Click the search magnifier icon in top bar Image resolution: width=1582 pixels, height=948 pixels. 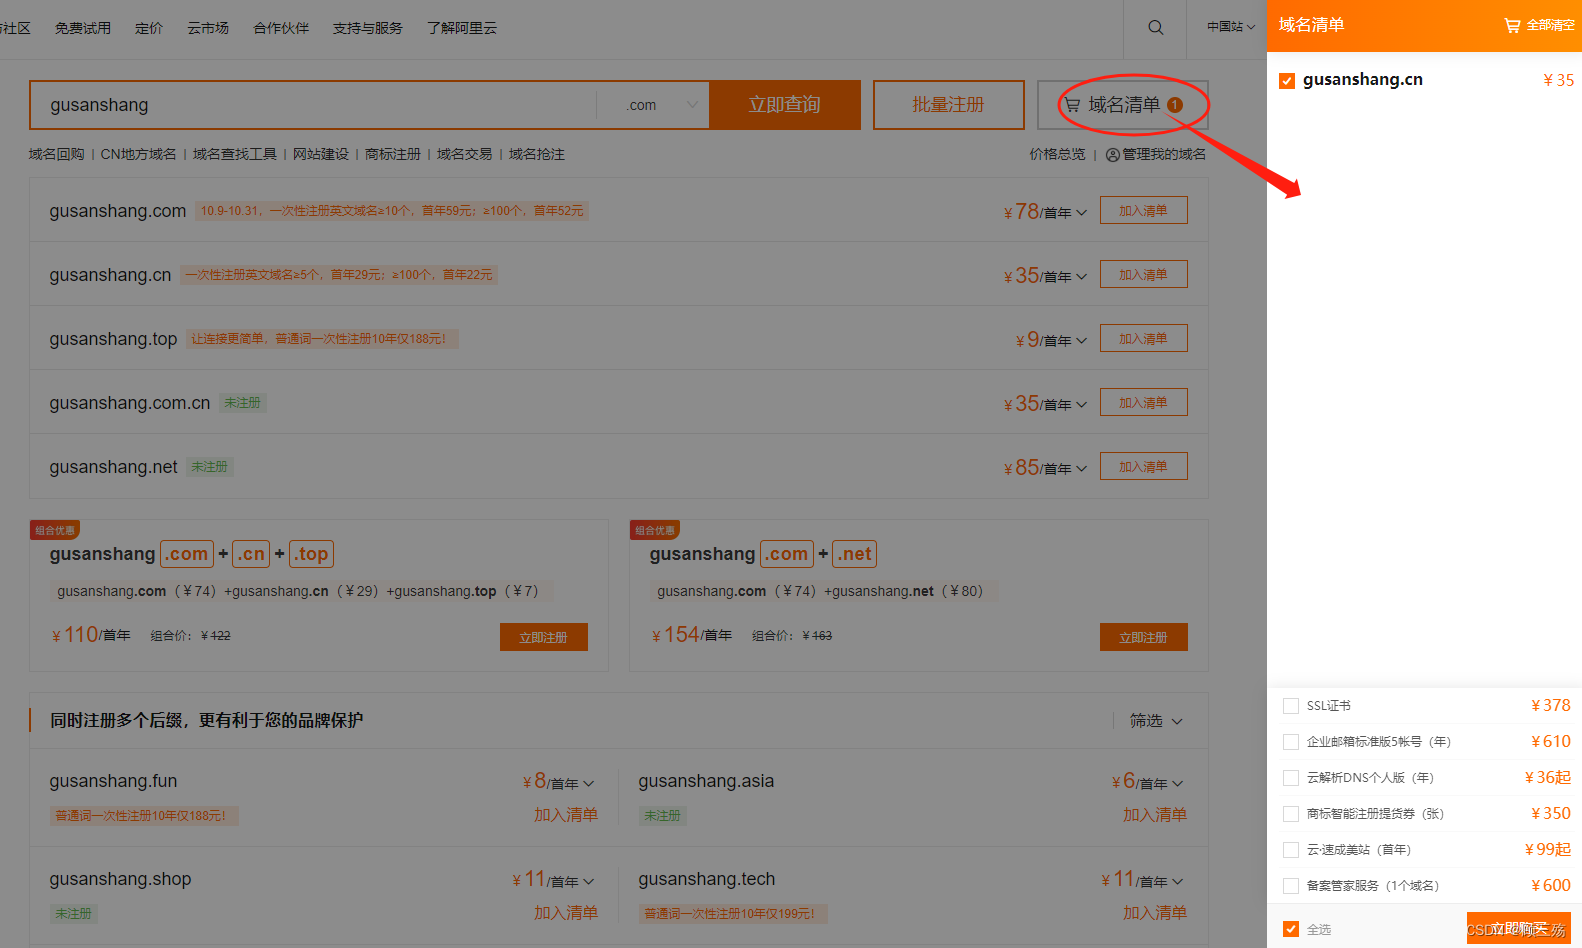(1156, 27)
